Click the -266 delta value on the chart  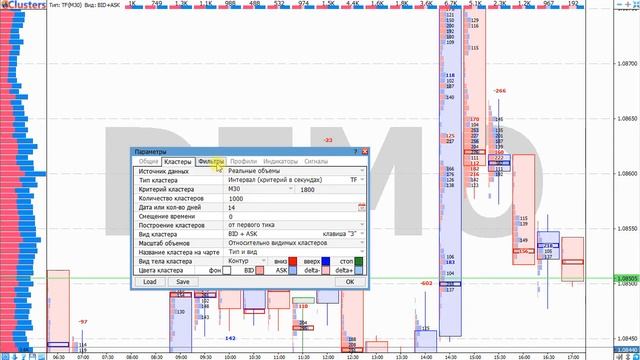click(x=499, y=91)
